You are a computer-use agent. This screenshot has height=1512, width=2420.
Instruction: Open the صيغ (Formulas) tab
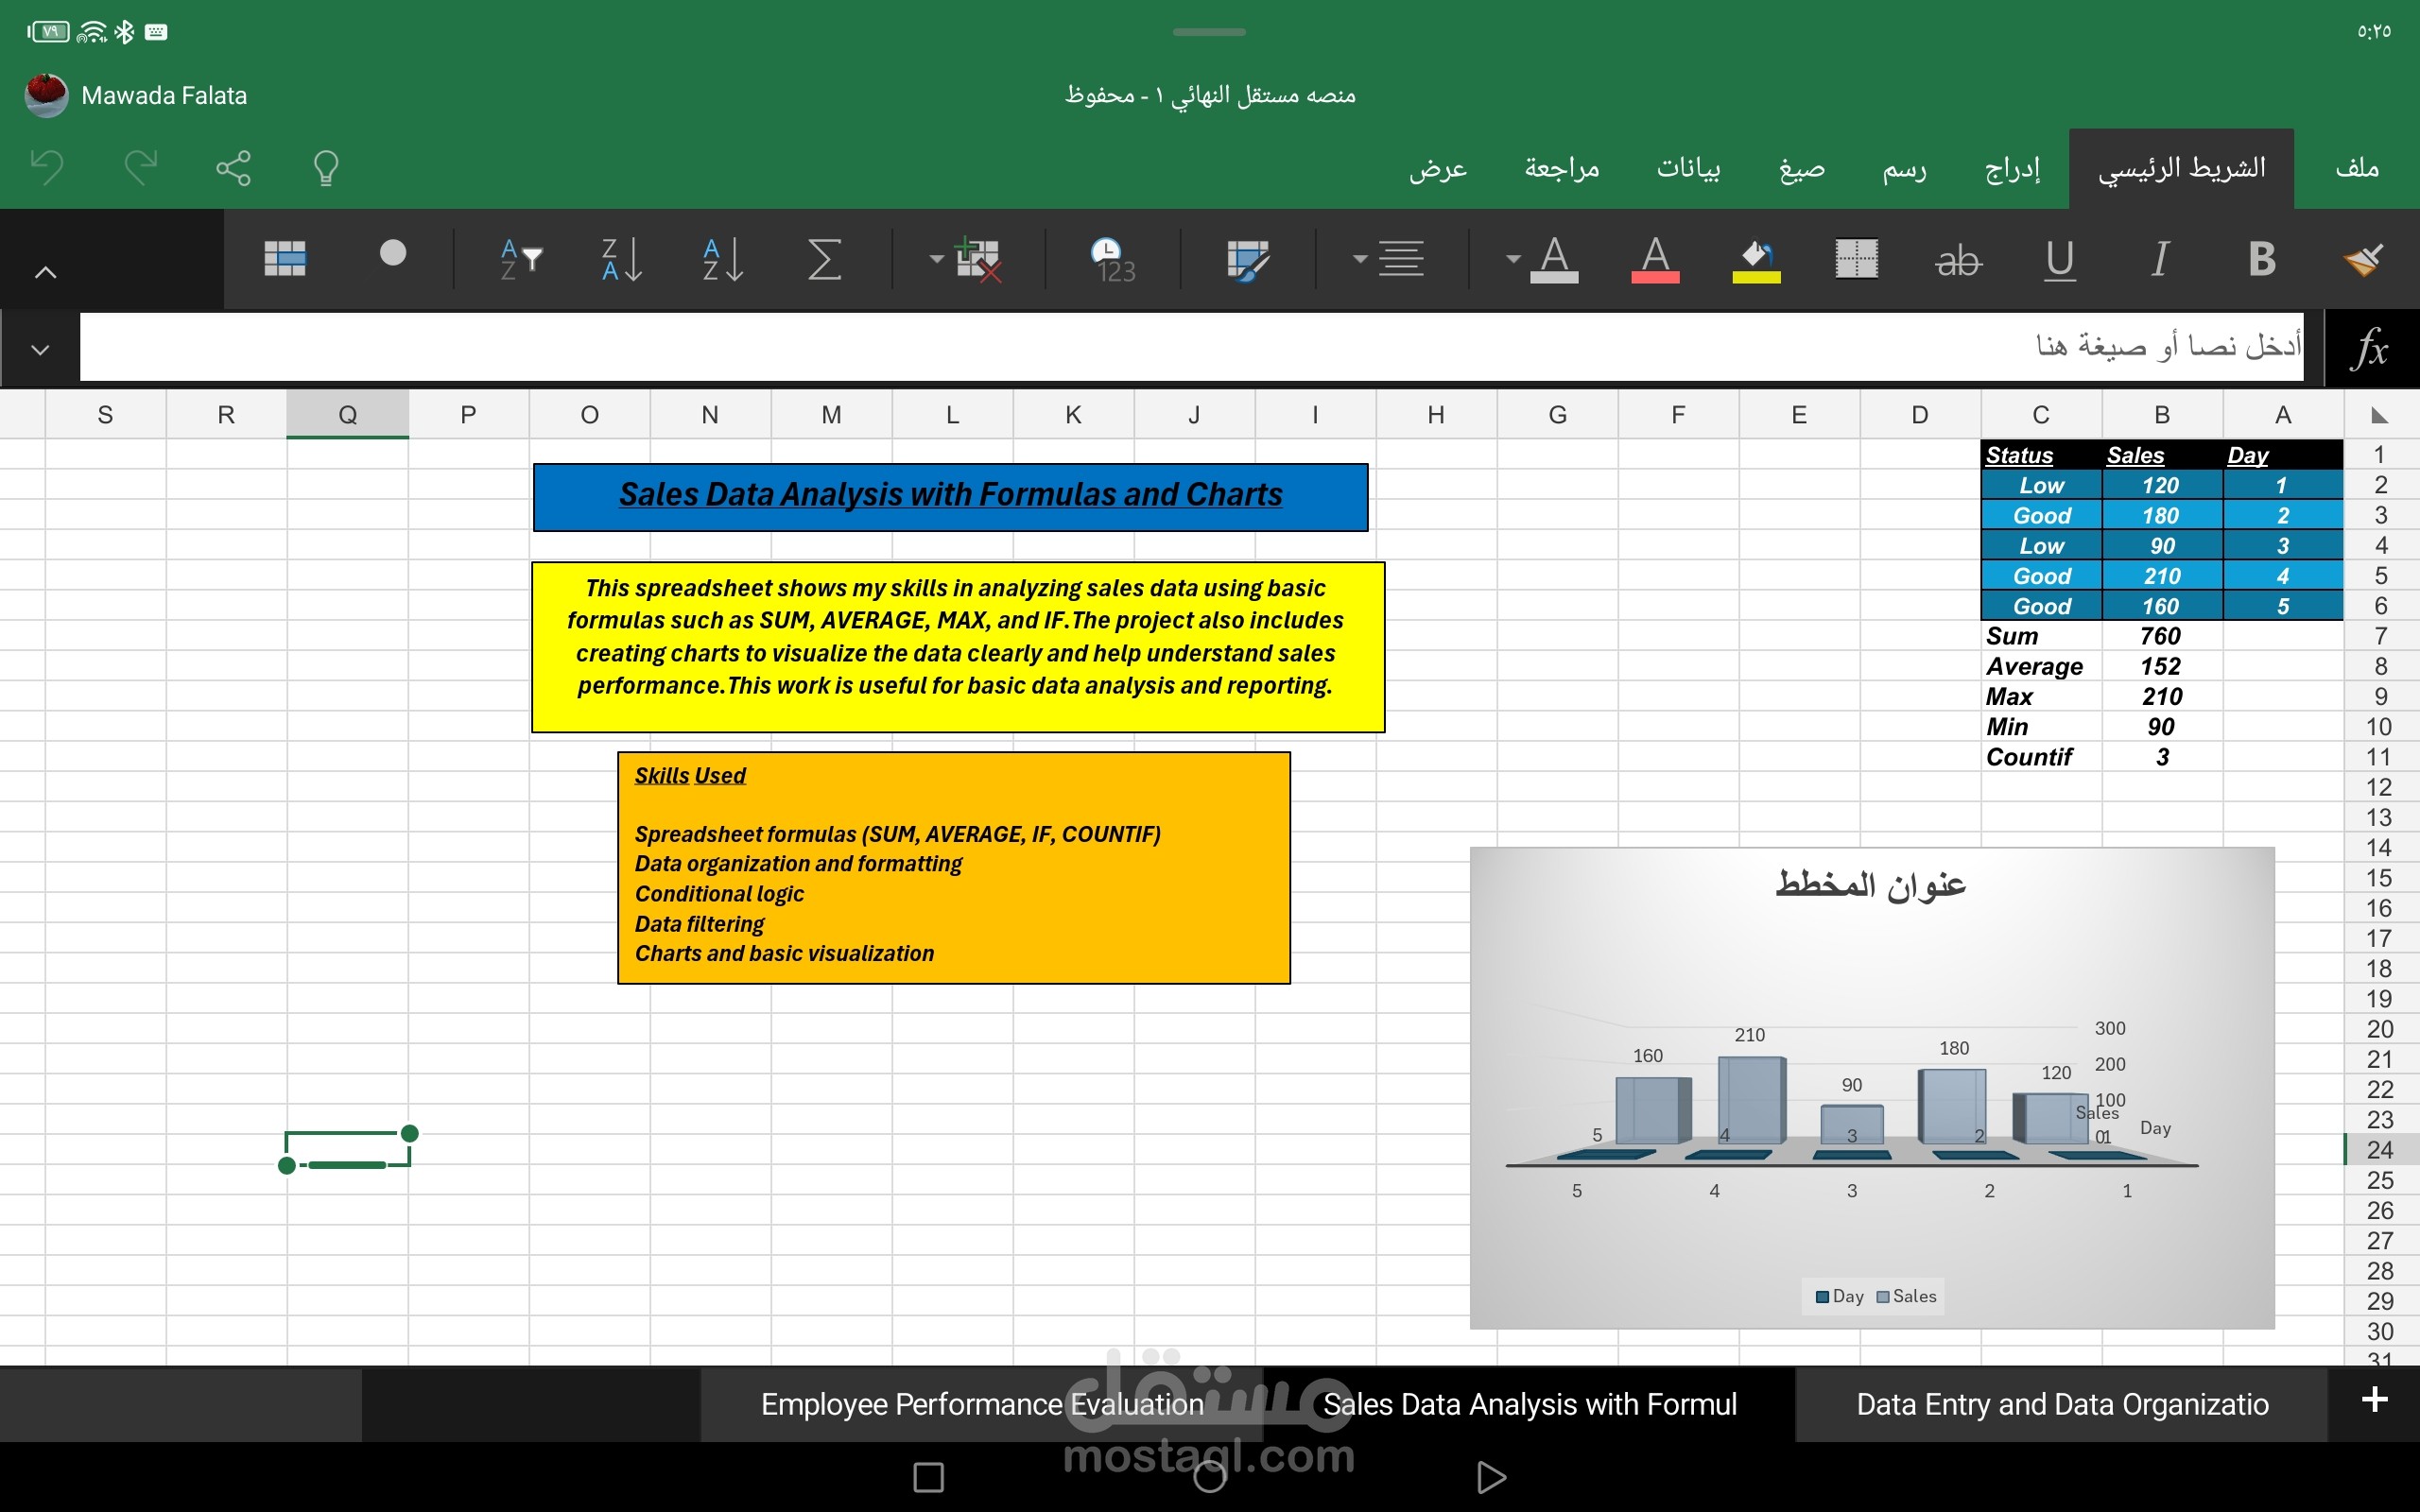click(1801, 167)
